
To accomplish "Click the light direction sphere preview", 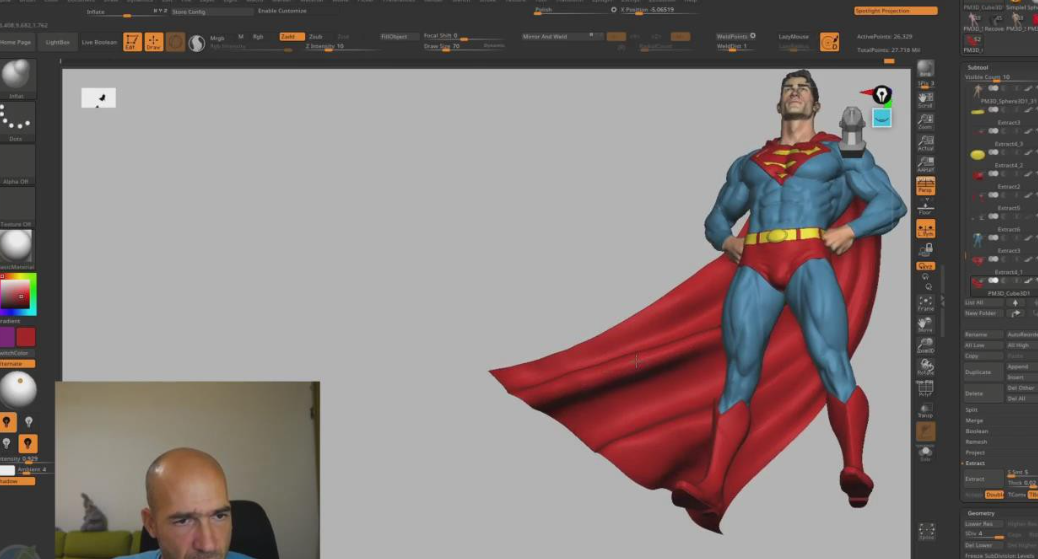I will (x=18, y=389).
